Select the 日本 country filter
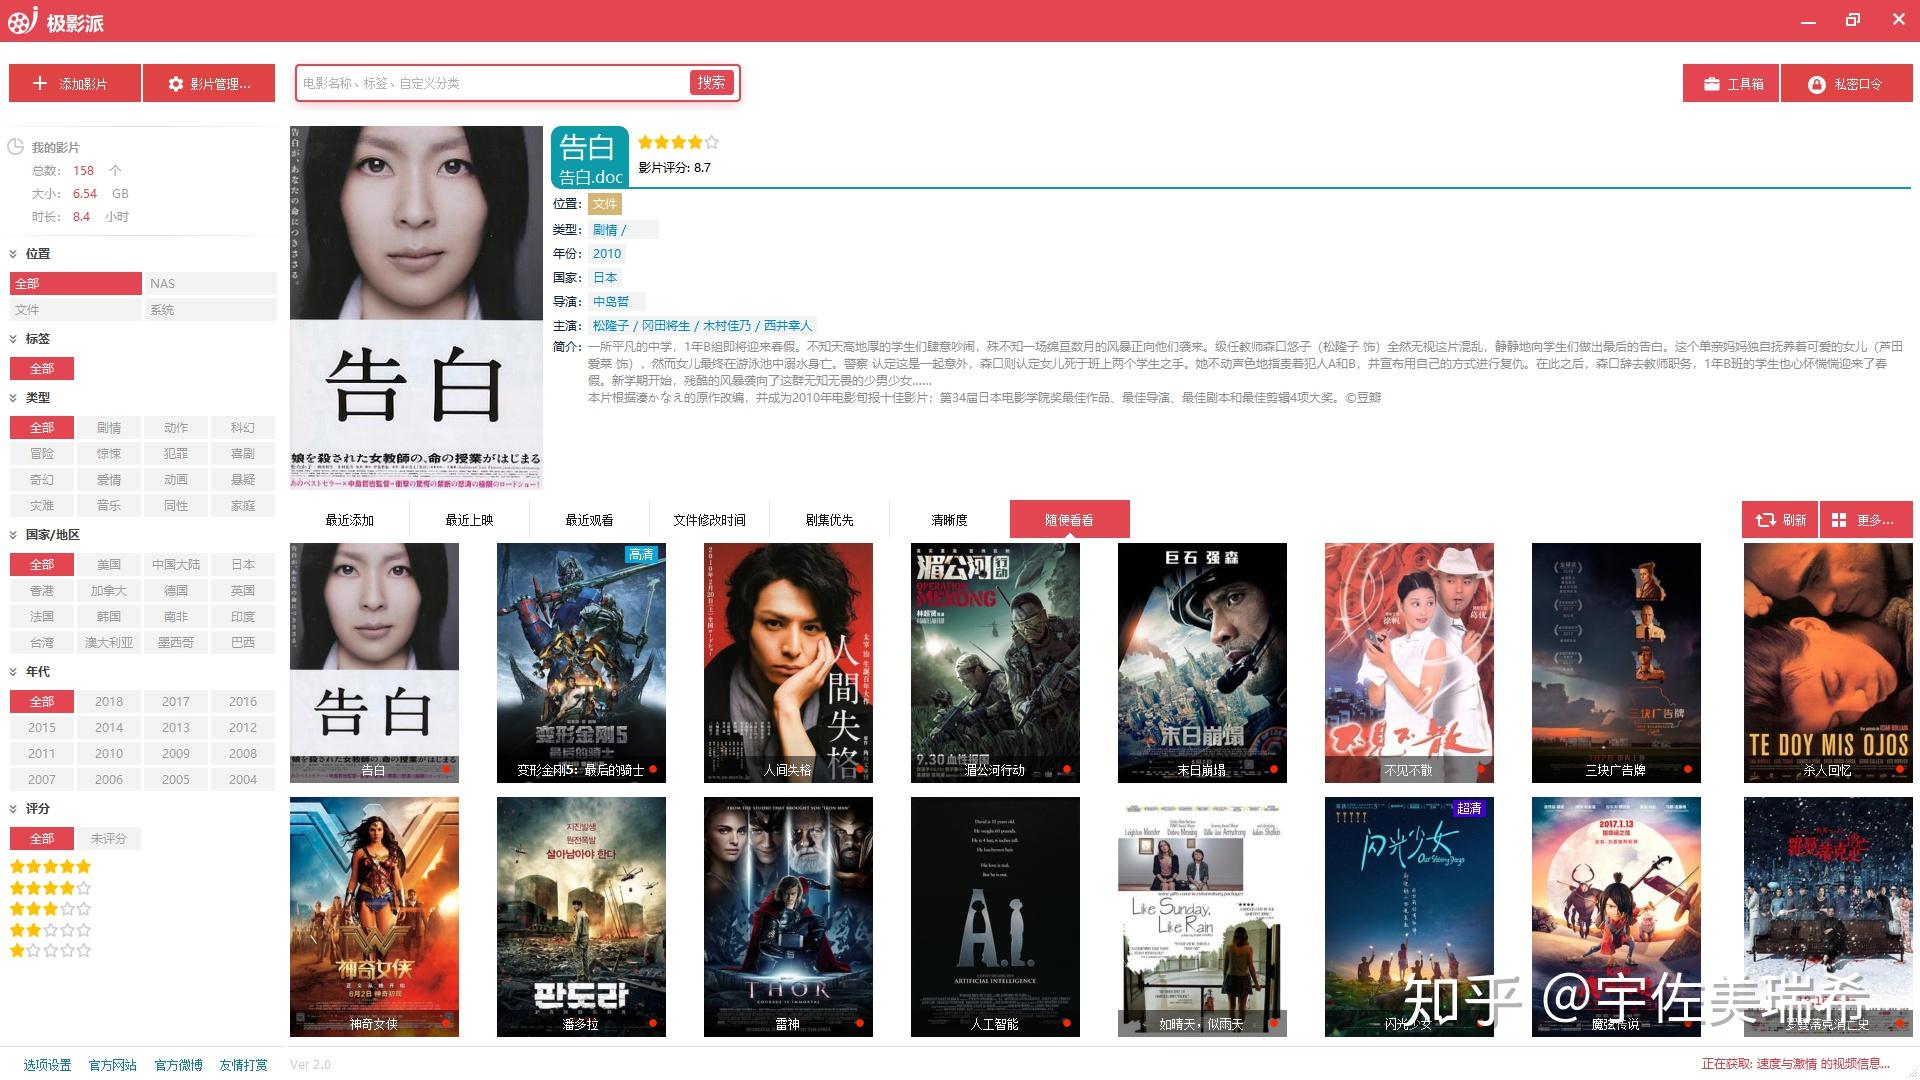 [243, 565]
